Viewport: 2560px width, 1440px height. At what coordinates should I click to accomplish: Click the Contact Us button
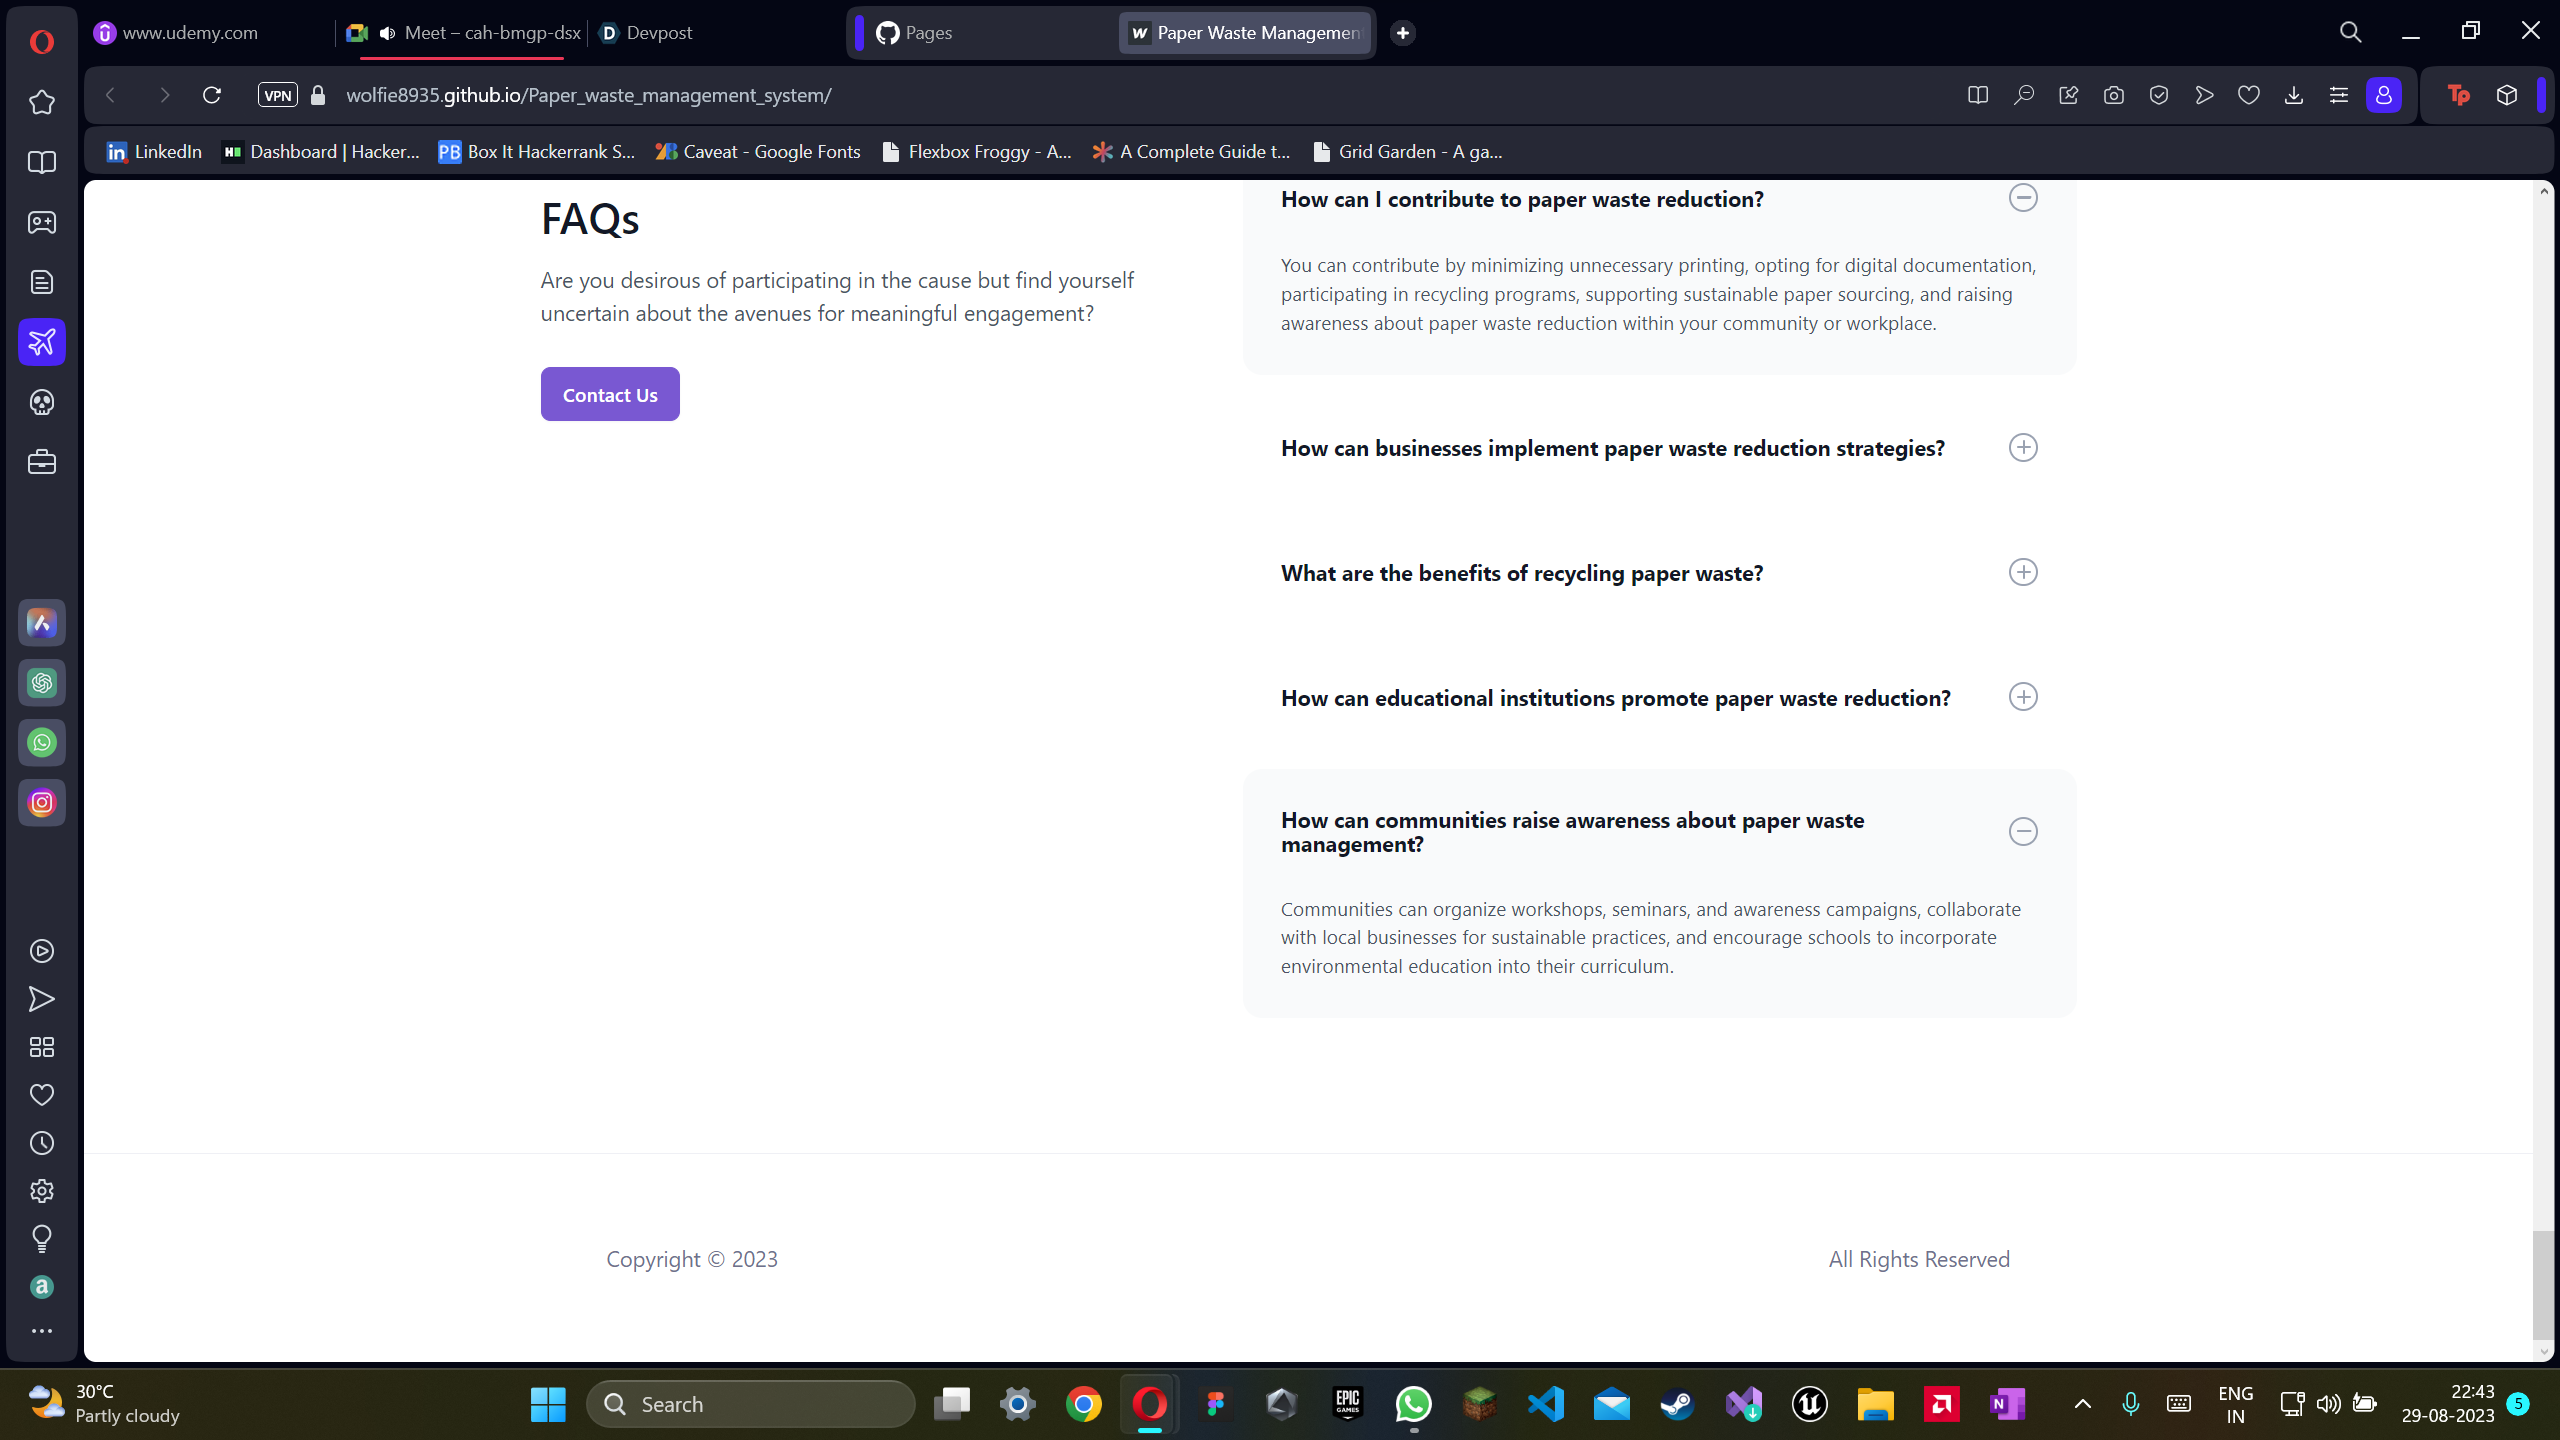coord(610,394)
